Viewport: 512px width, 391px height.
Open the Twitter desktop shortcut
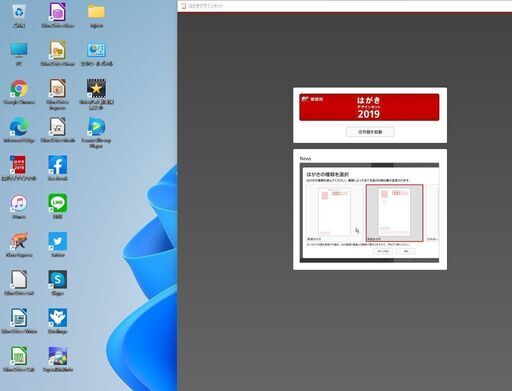[x=57, y=242]
